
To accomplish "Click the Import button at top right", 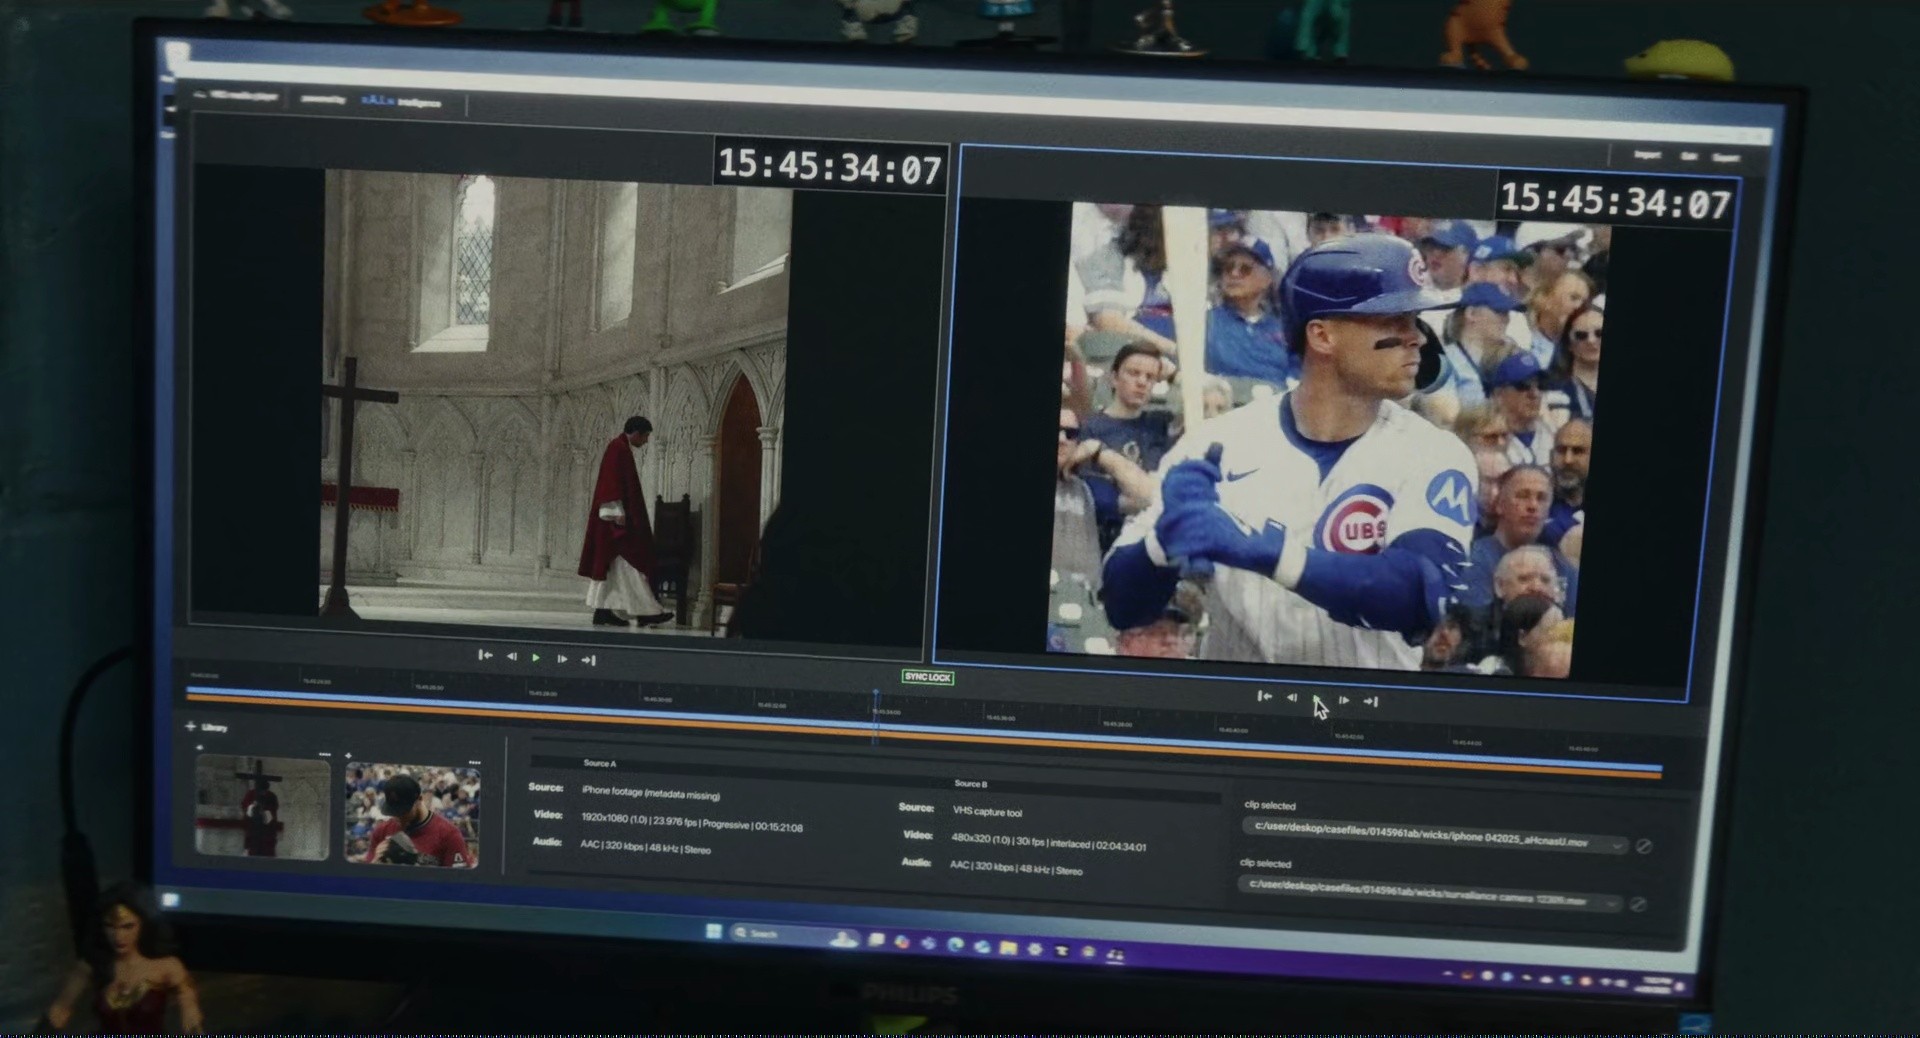I will click(x=1646, y=155).
